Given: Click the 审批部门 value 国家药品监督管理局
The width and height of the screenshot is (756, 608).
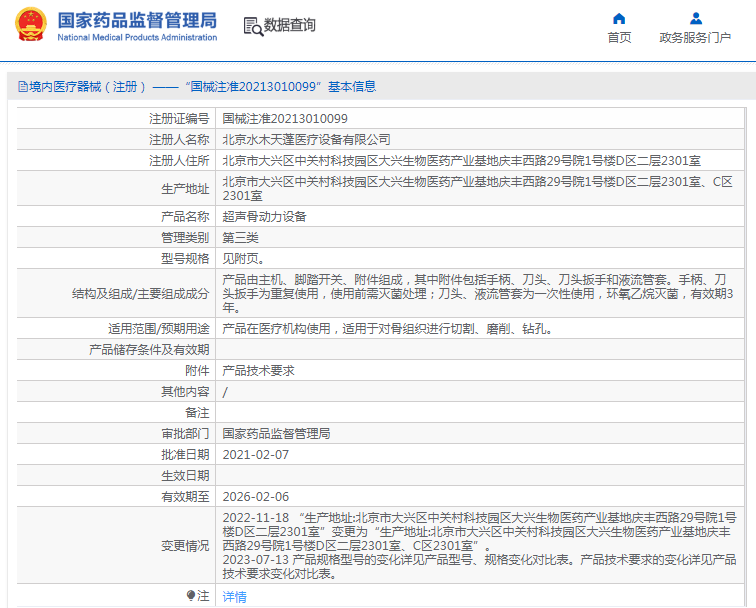Looking at the screenshot, I should 276,434.
